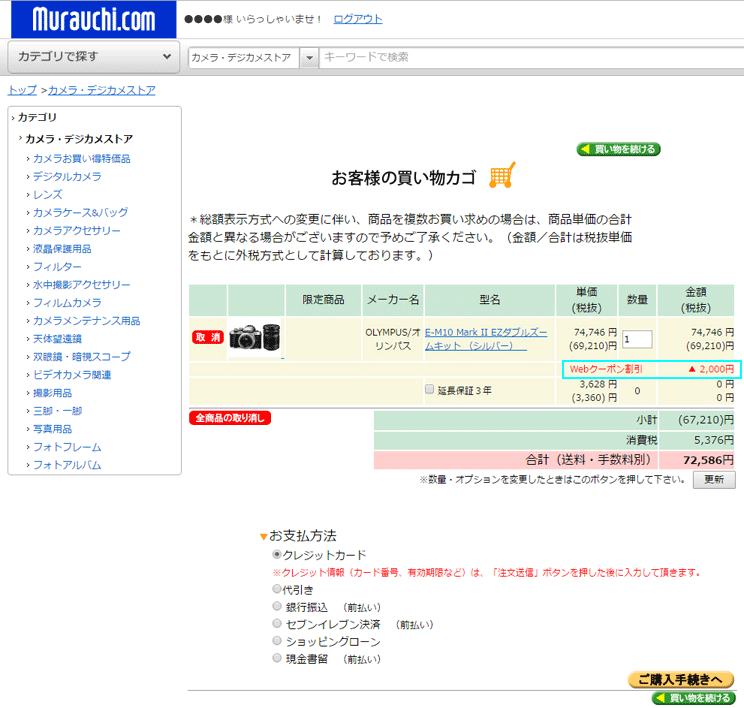This screenshot has height=708, width=744.
Task: Open カメラケース&バッグ category
Action: [x=80, y=213]
